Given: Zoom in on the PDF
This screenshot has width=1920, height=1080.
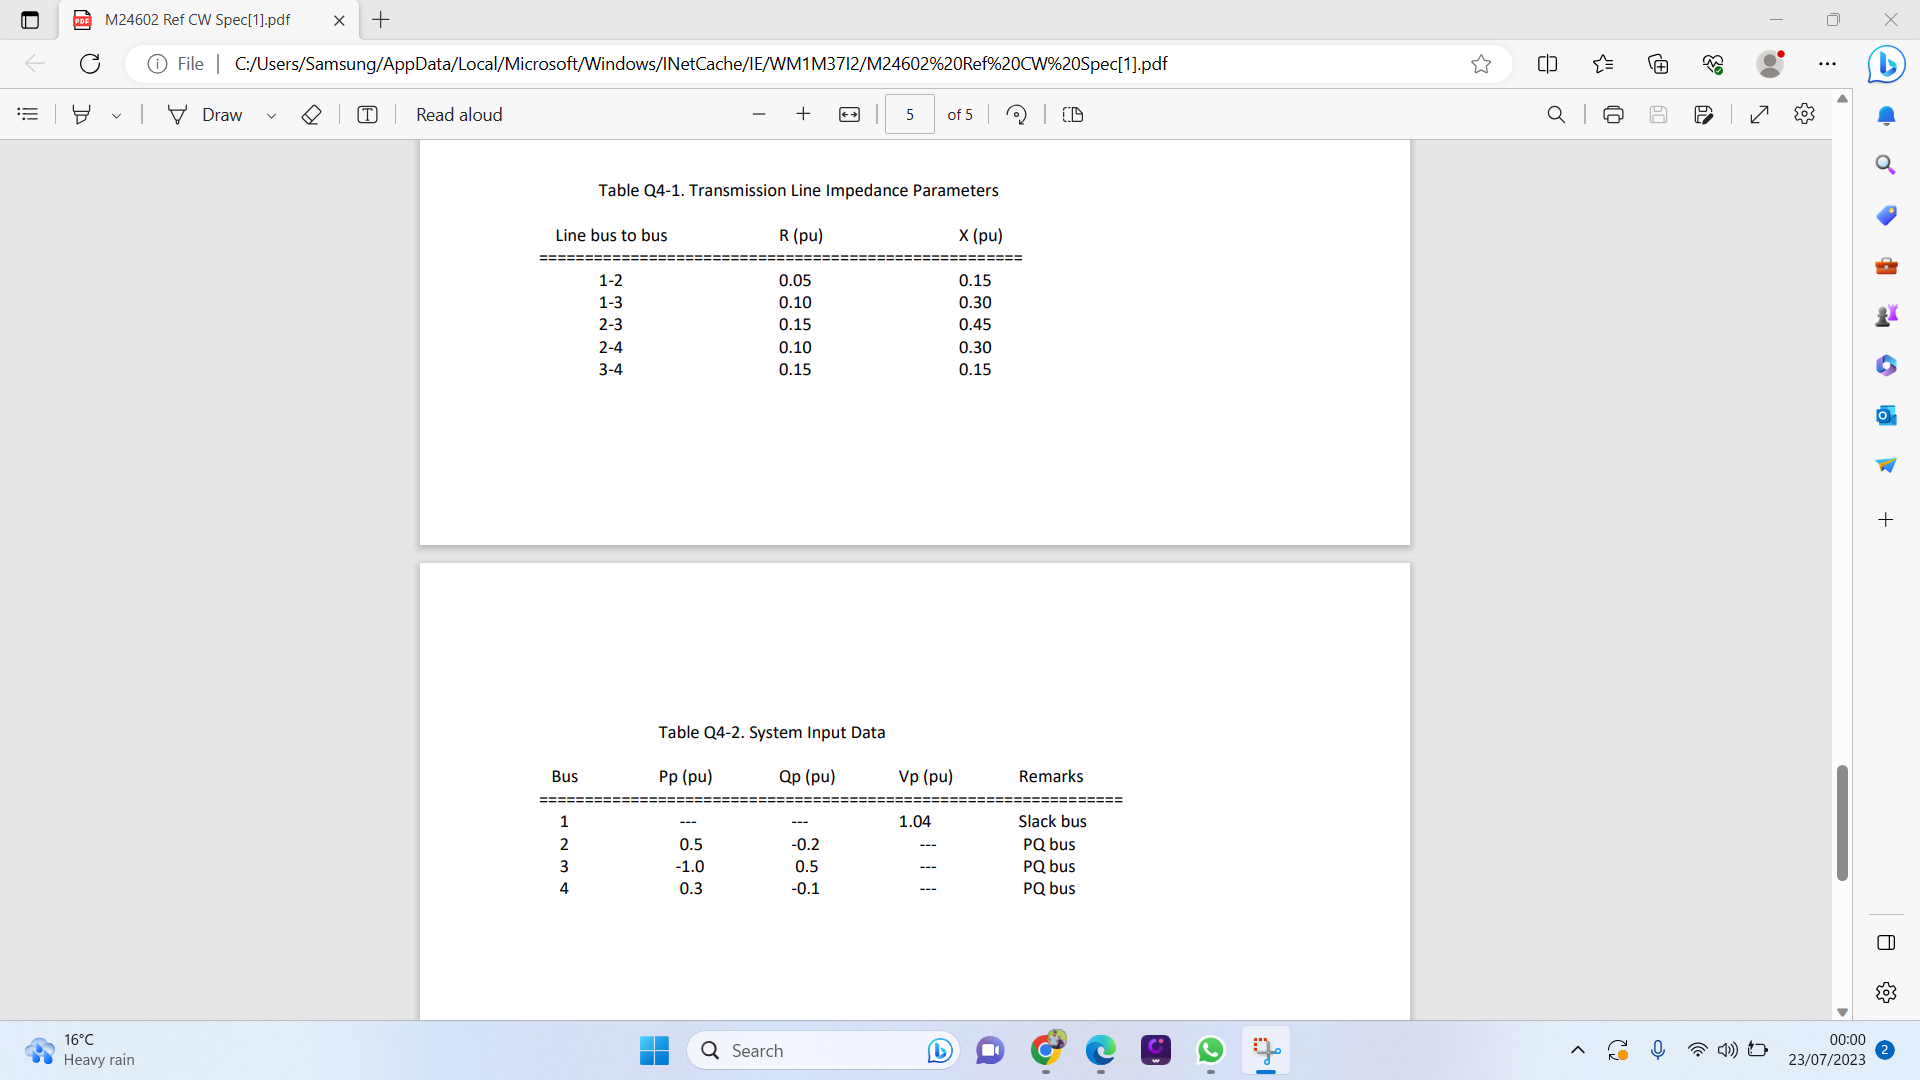Looking at the screenshot, I should click(803, 114).
